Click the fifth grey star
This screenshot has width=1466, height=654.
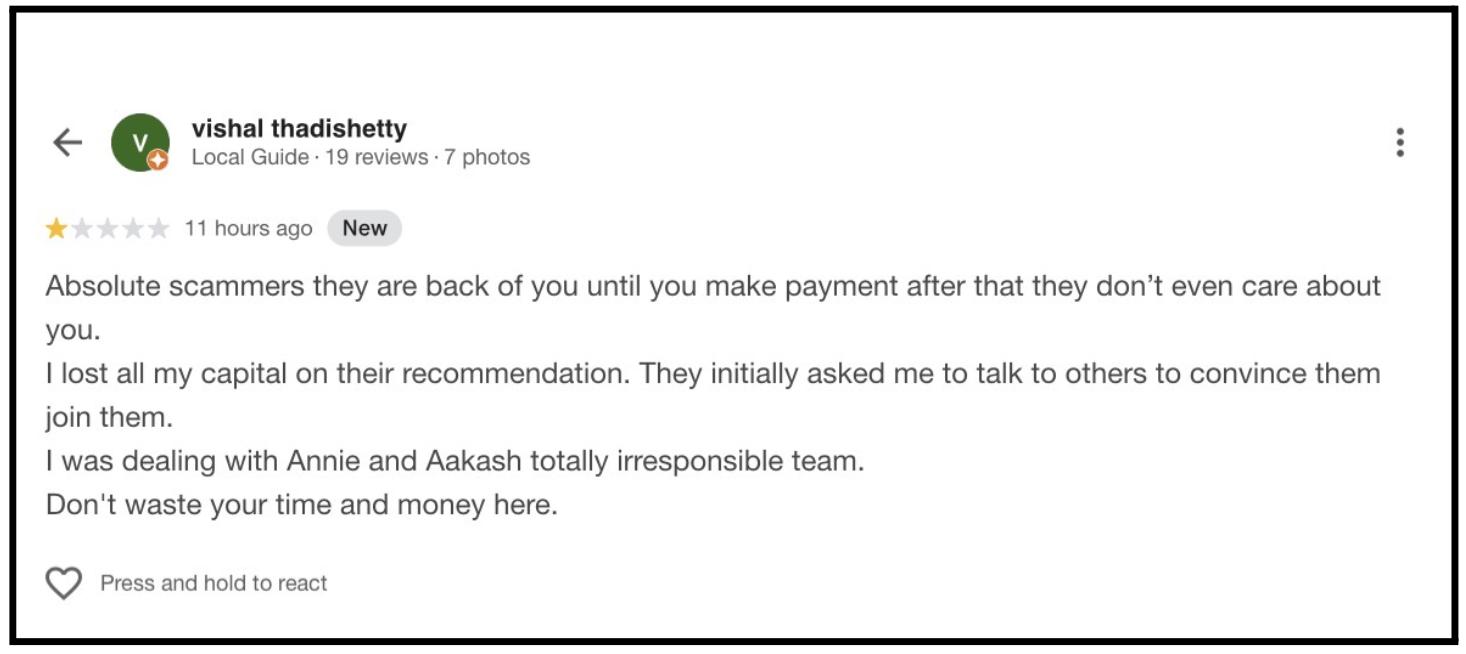[158, 229]
